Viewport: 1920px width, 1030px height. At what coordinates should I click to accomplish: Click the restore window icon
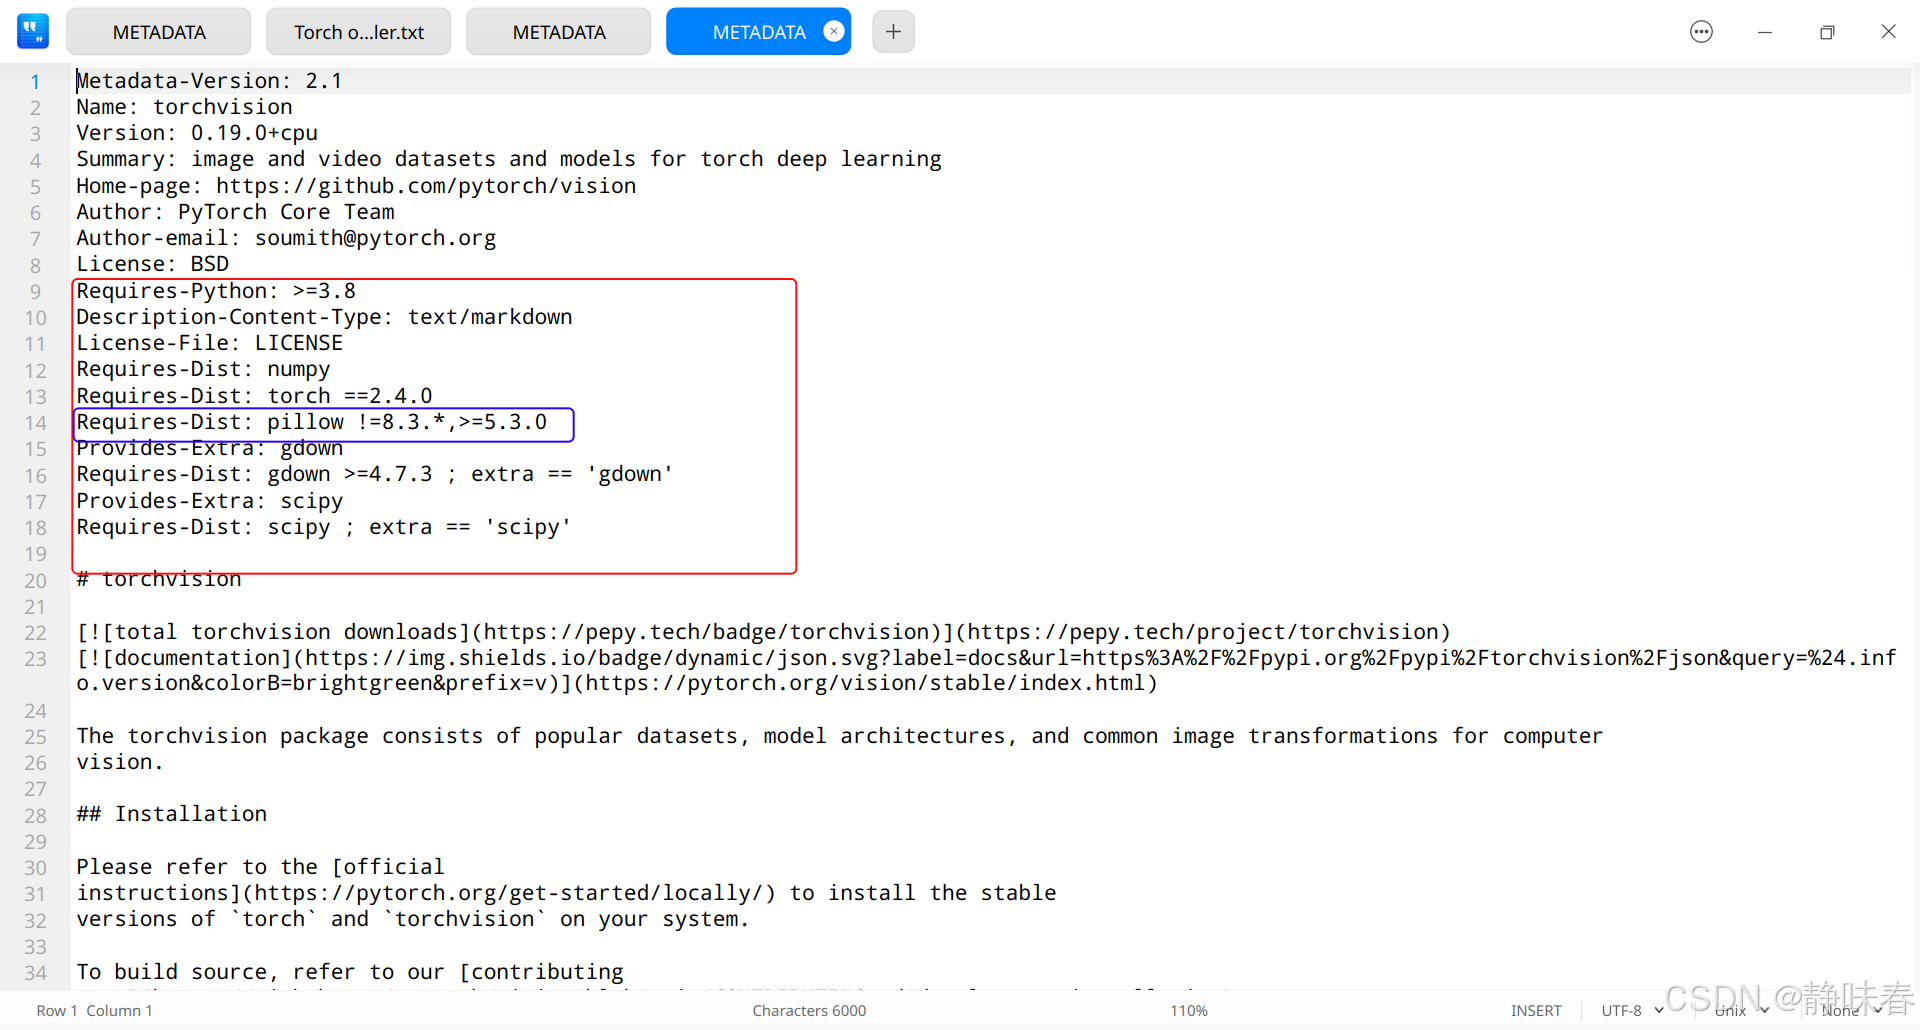pos(1827,31)
